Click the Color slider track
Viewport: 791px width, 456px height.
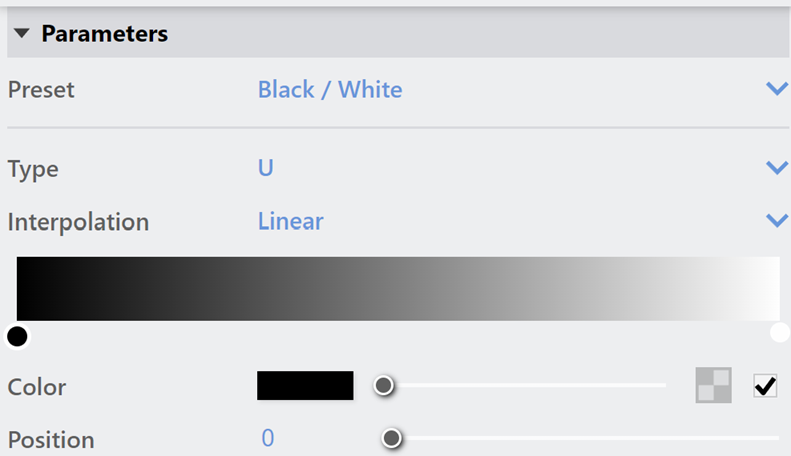tap(525, 385)
